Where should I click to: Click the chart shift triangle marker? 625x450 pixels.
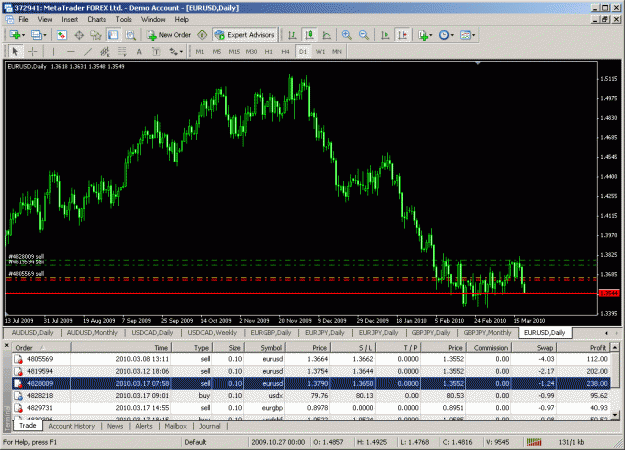pos(478,63)
